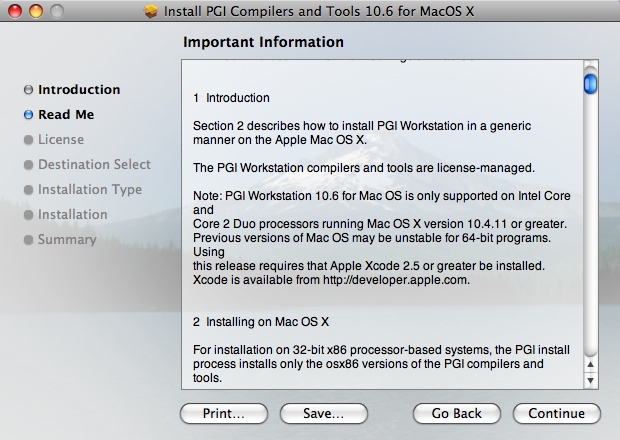Screen dimensions: 620x440
Task: Click the package icon in title bar
Action: point(151,11)
